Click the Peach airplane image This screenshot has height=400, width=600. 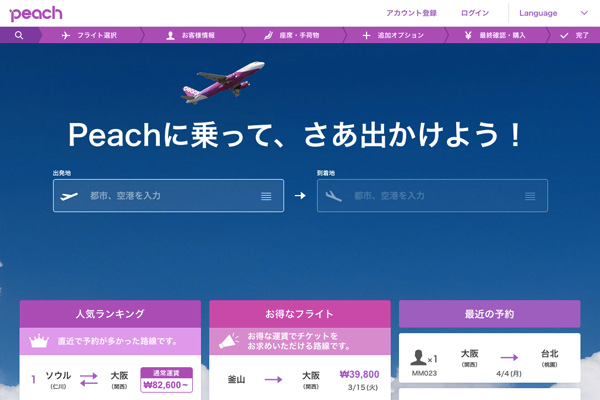click(223, 83)
